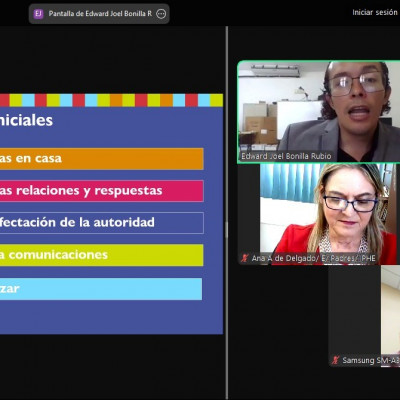This screenshot has width=400, height=400.
Task: Click the yellow-green 'comunicaciones' bar
Action: click(102, 255)
